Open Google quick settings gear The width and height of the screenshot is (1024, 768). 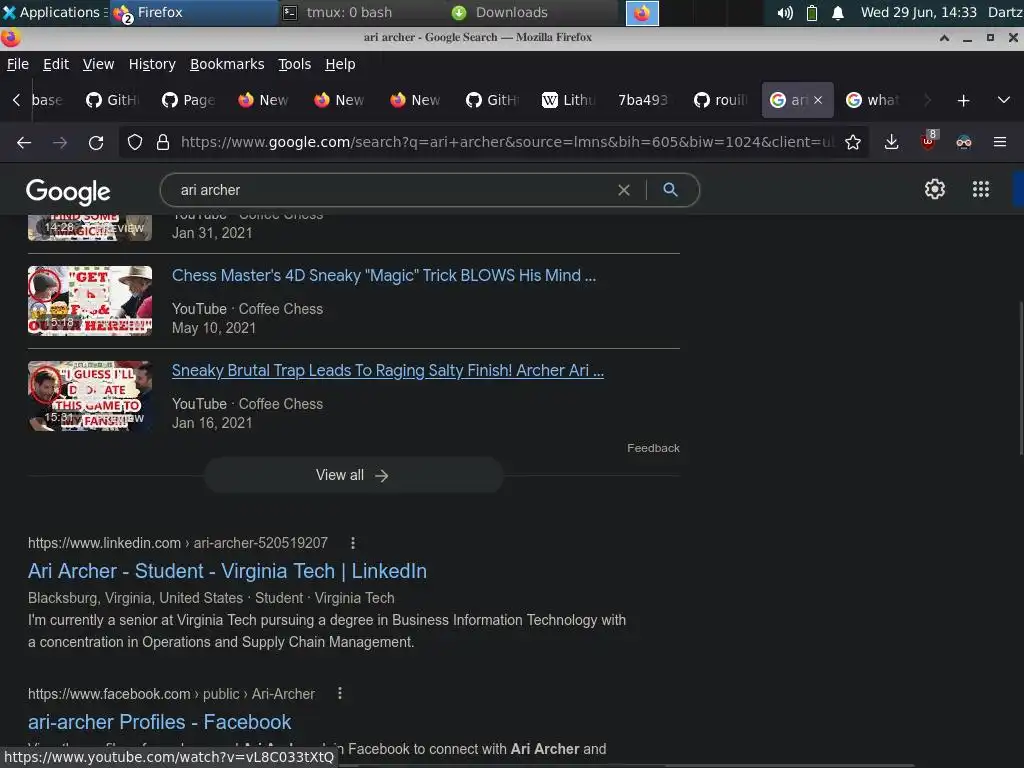(935, 189)
